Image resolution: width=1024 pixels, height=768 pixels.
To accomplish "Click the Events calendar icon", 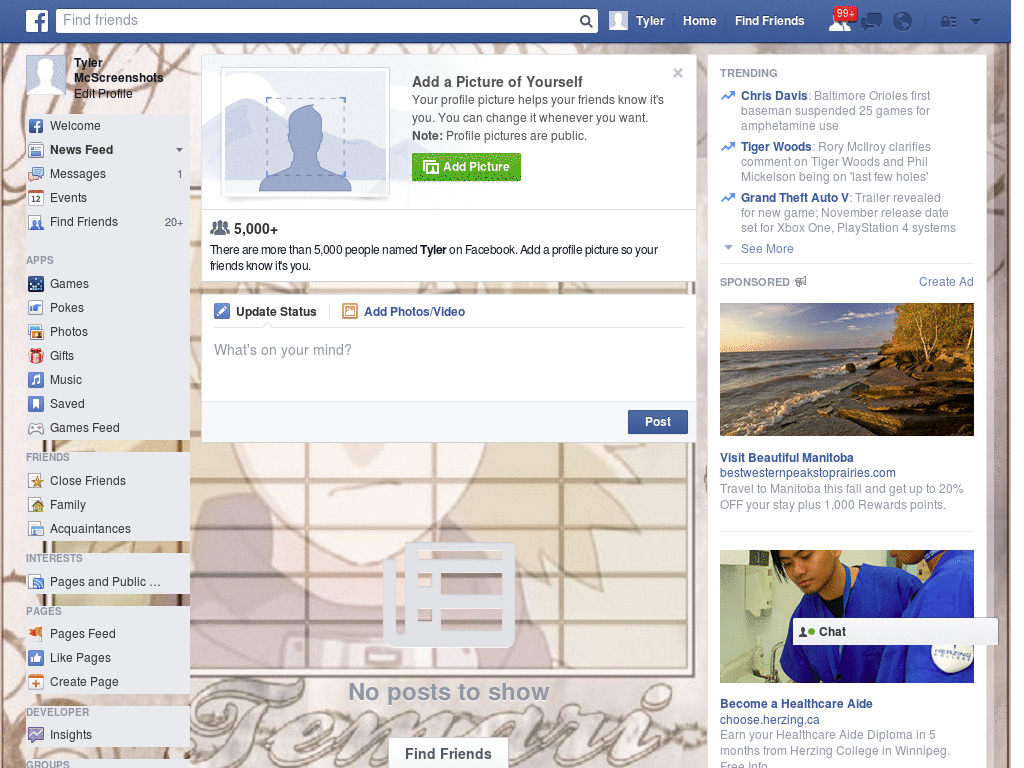I will coord(36,198).
